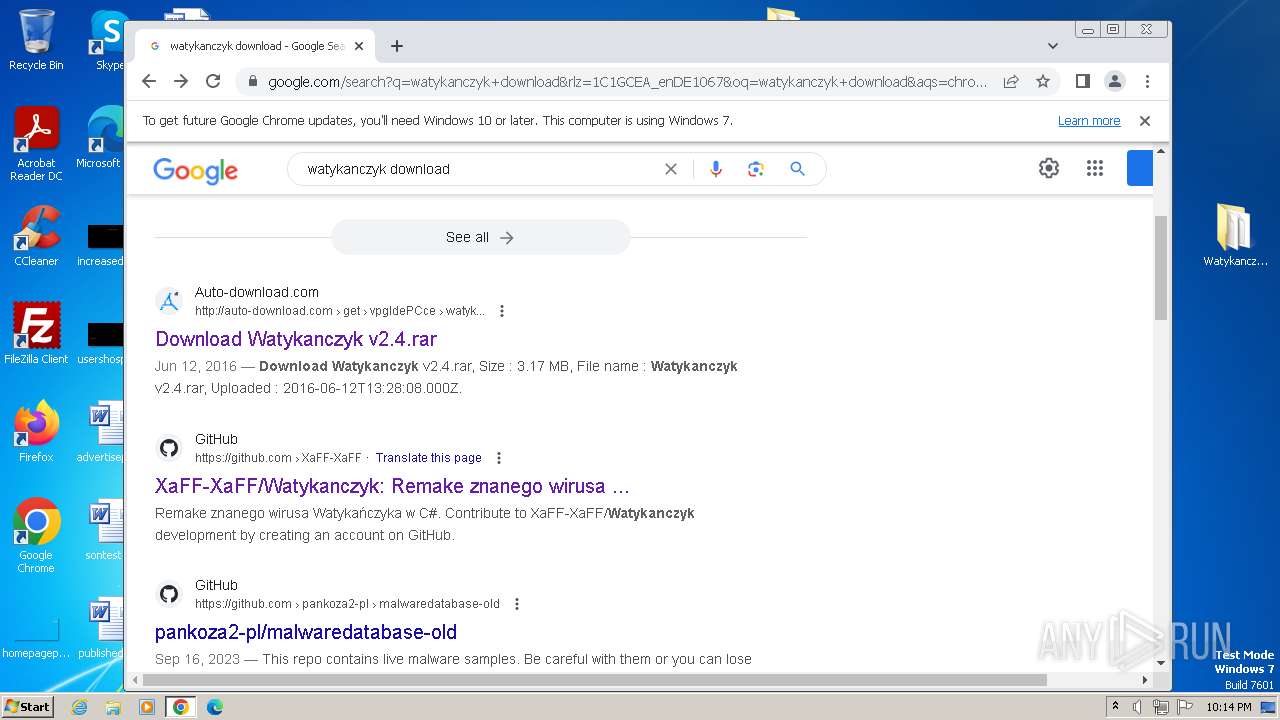
Task: Click the See all button
Action: coord(480,237)
